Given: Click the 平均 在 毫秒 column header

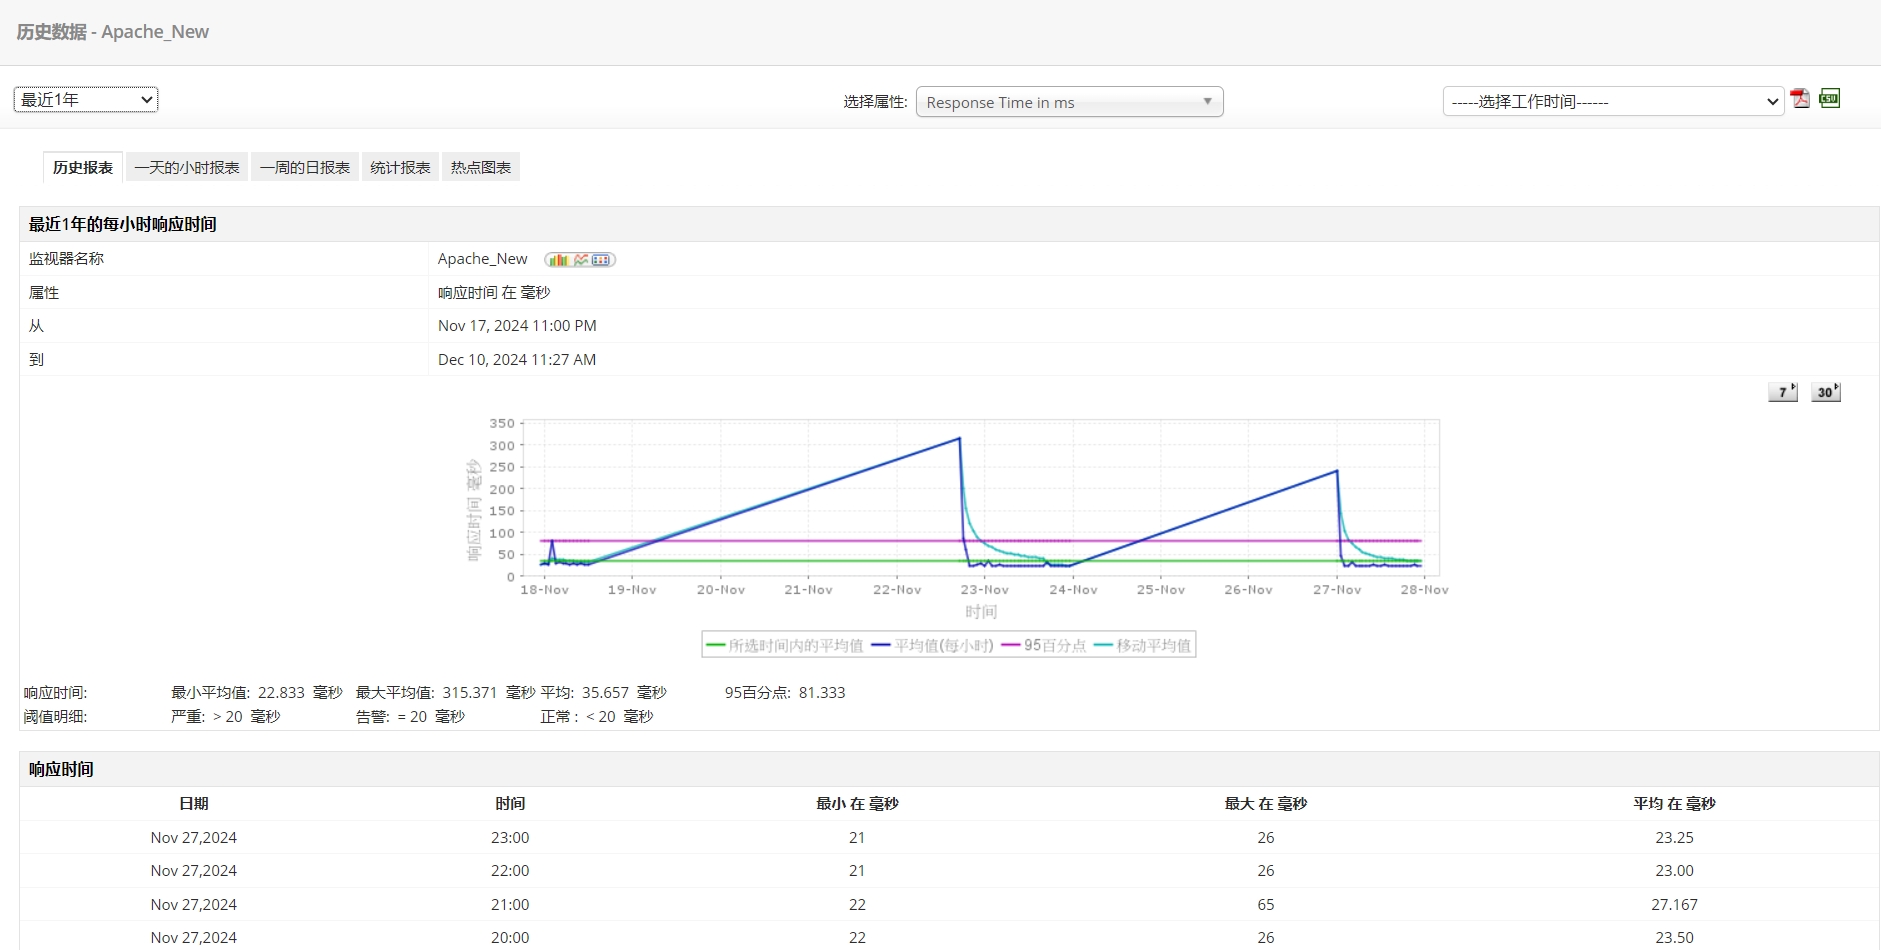Looking at the screenshot, I should [x=1674, y=804].
